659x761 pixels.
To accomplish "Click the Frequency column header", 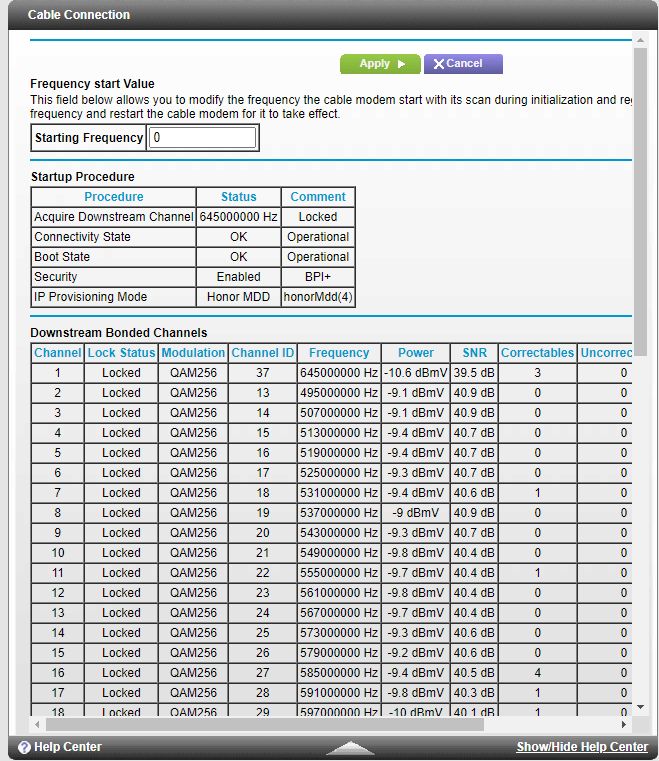I will pyautogui.click(x=339, y=353).
